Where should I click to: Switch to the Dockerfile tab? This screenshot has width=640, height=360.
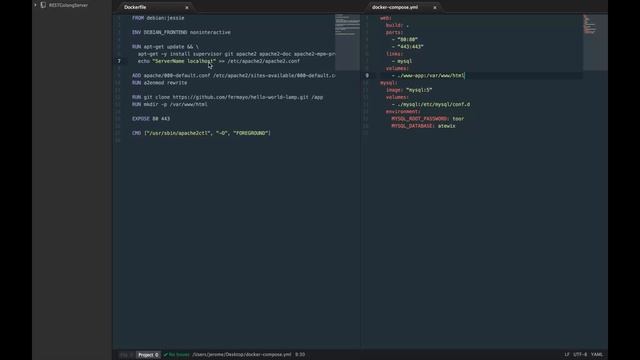135,7
